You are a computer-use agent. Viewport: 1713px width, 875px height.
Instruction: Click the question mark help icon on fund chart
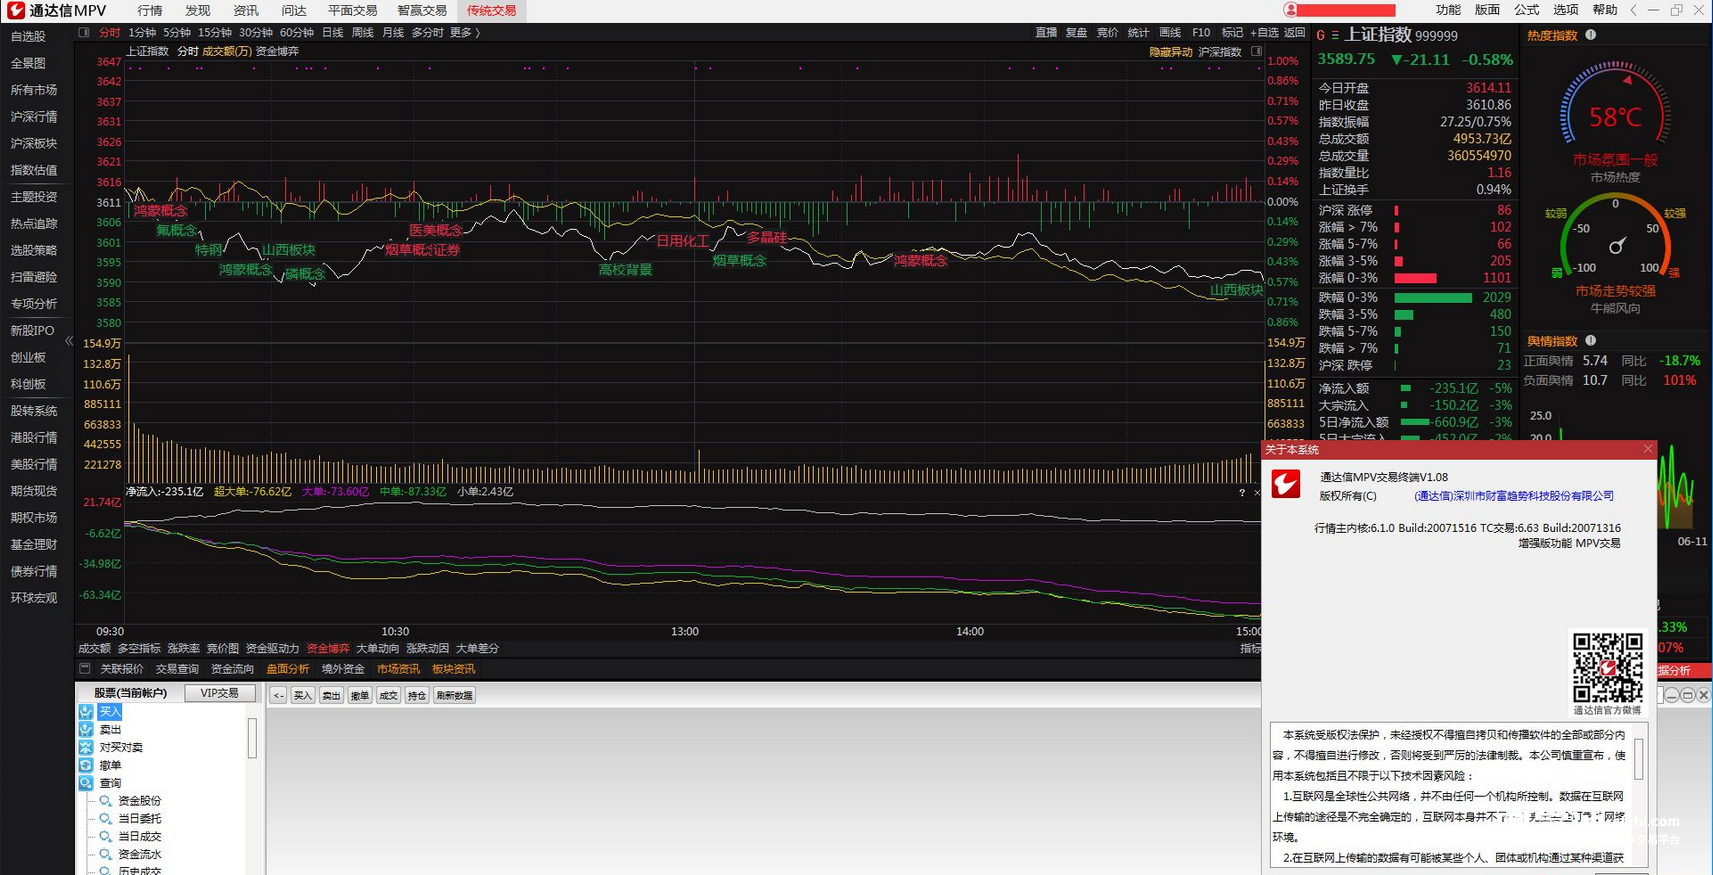click(1242, 493)
